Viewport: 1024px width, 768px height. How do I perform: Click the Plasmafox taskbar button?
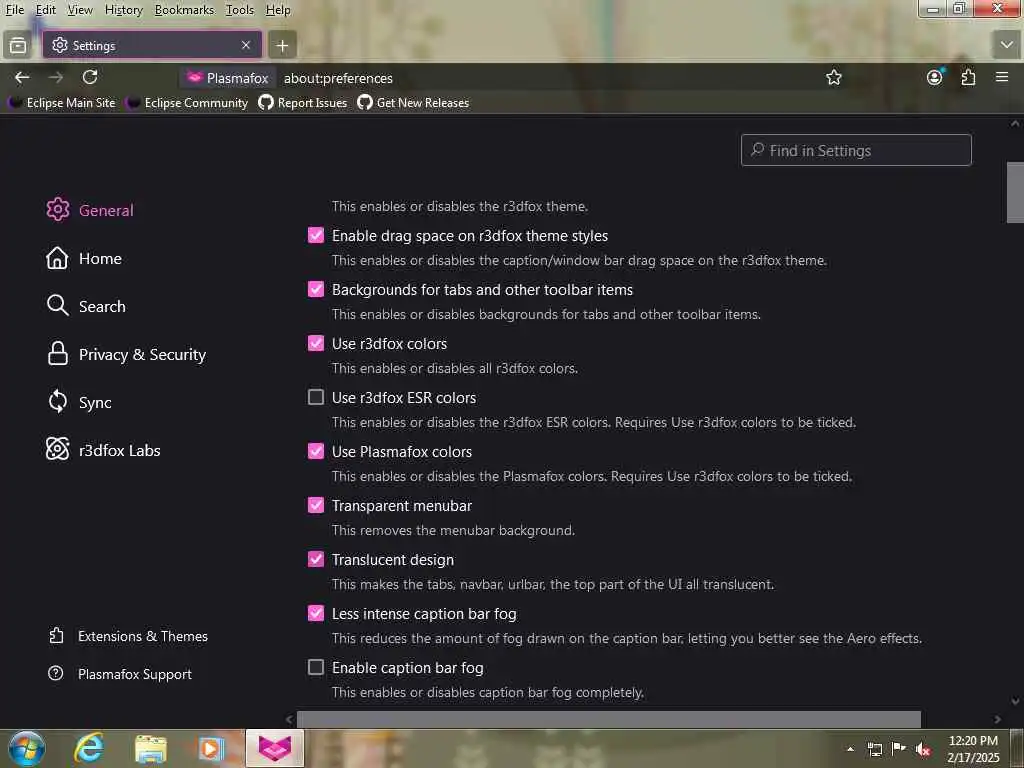pos(274,748)
